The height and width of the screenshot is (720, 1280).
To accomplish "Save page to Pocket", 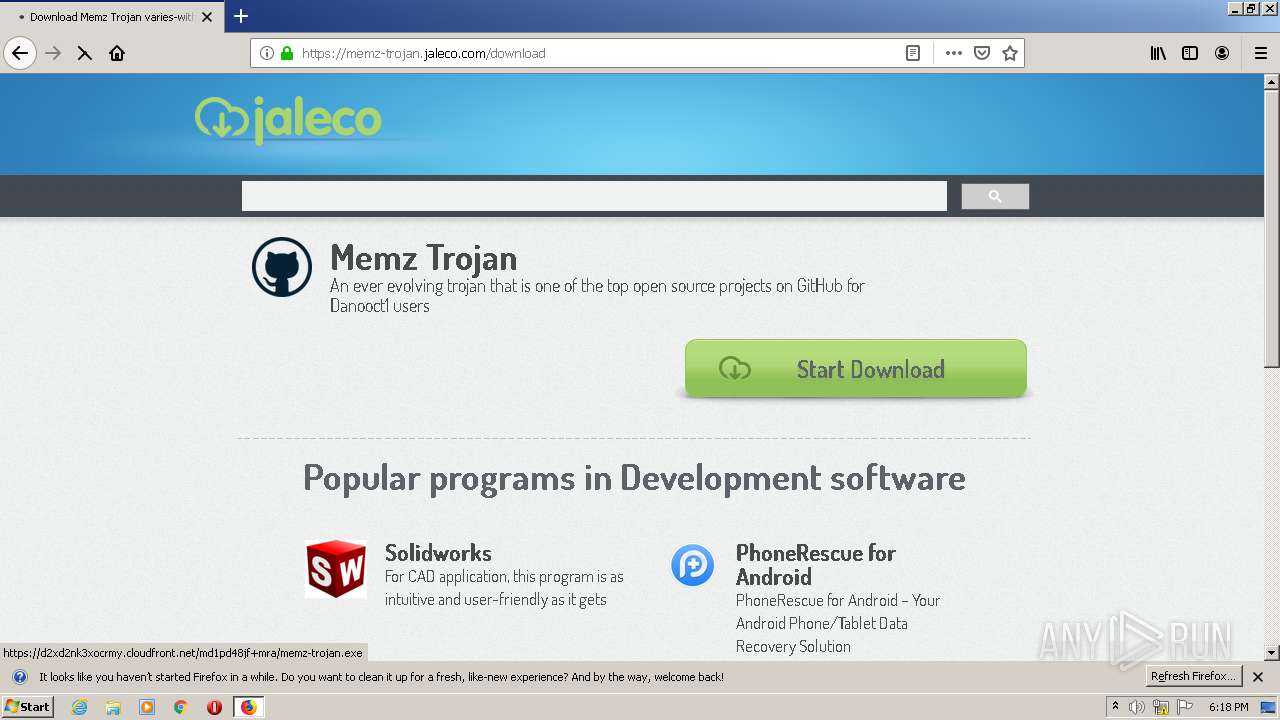I will [982, 53].
